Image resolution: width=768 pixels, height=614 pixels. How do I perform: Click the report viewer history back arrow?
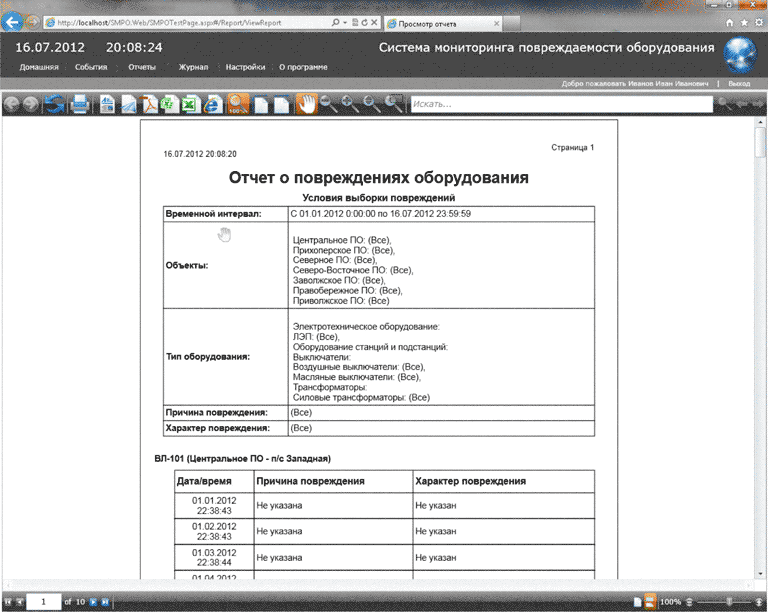coord(11,104)
